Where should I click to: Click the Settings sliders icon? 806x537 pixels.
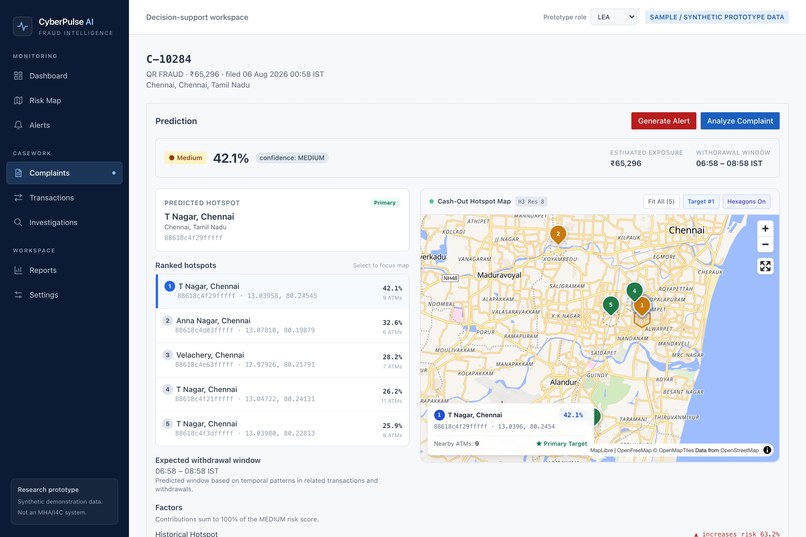point(18,295)
